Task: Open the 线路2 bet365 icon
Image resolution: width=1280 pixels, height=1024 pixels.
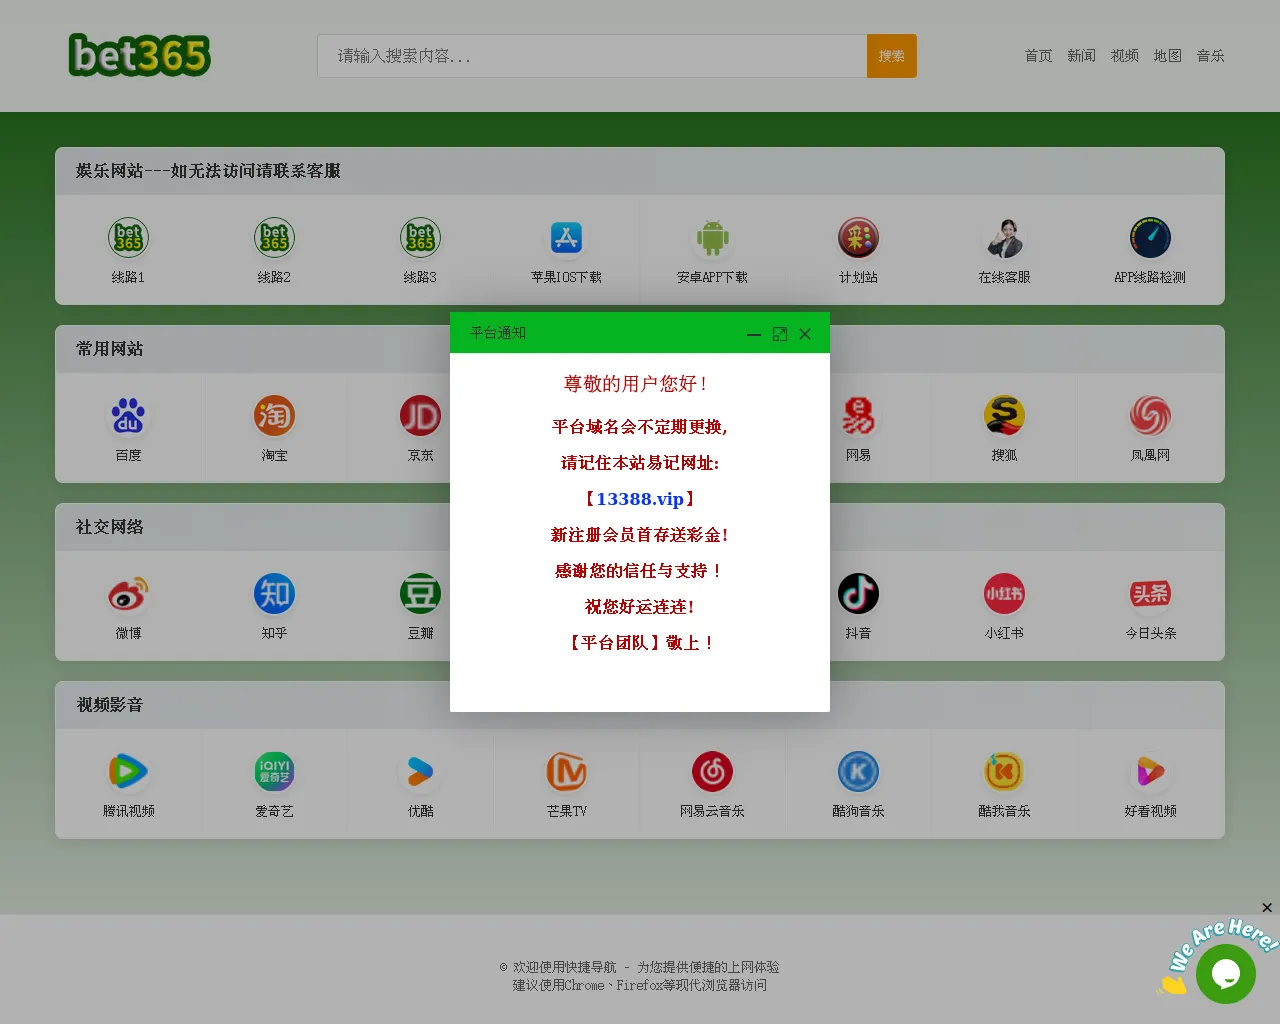Action: click(274, 238)
